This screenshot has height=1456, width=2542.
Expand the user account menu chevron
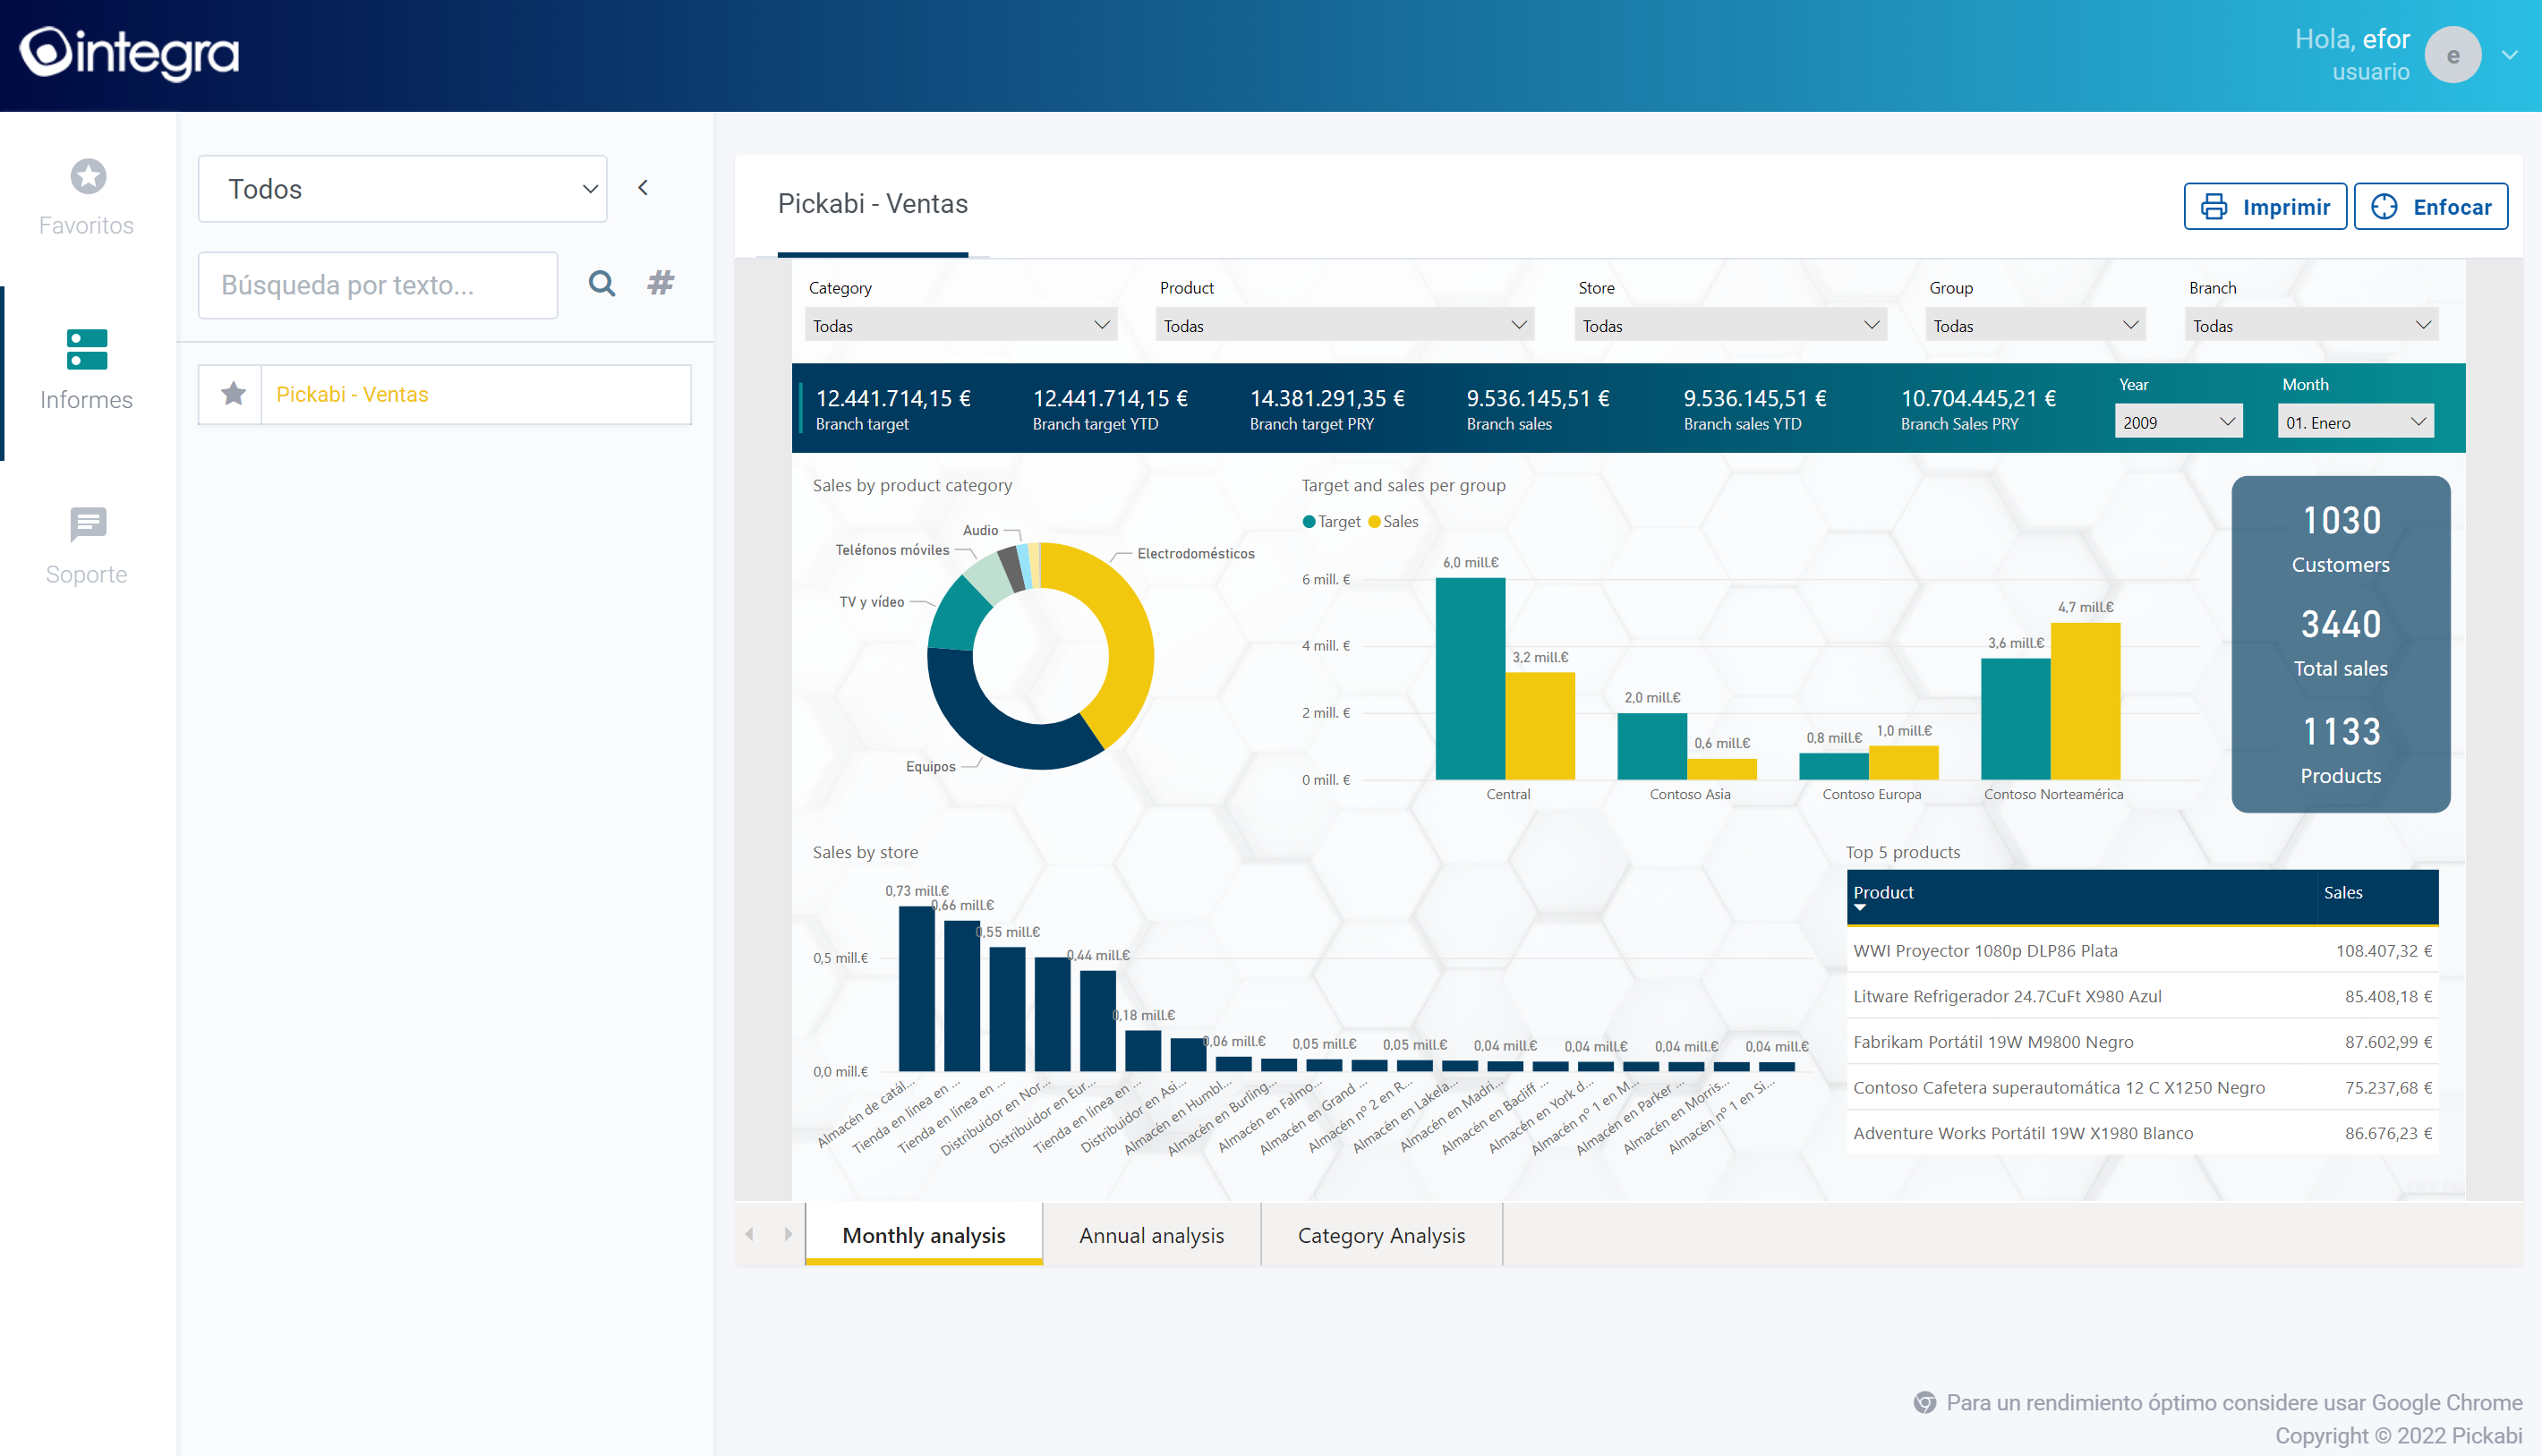point(2510,55)
